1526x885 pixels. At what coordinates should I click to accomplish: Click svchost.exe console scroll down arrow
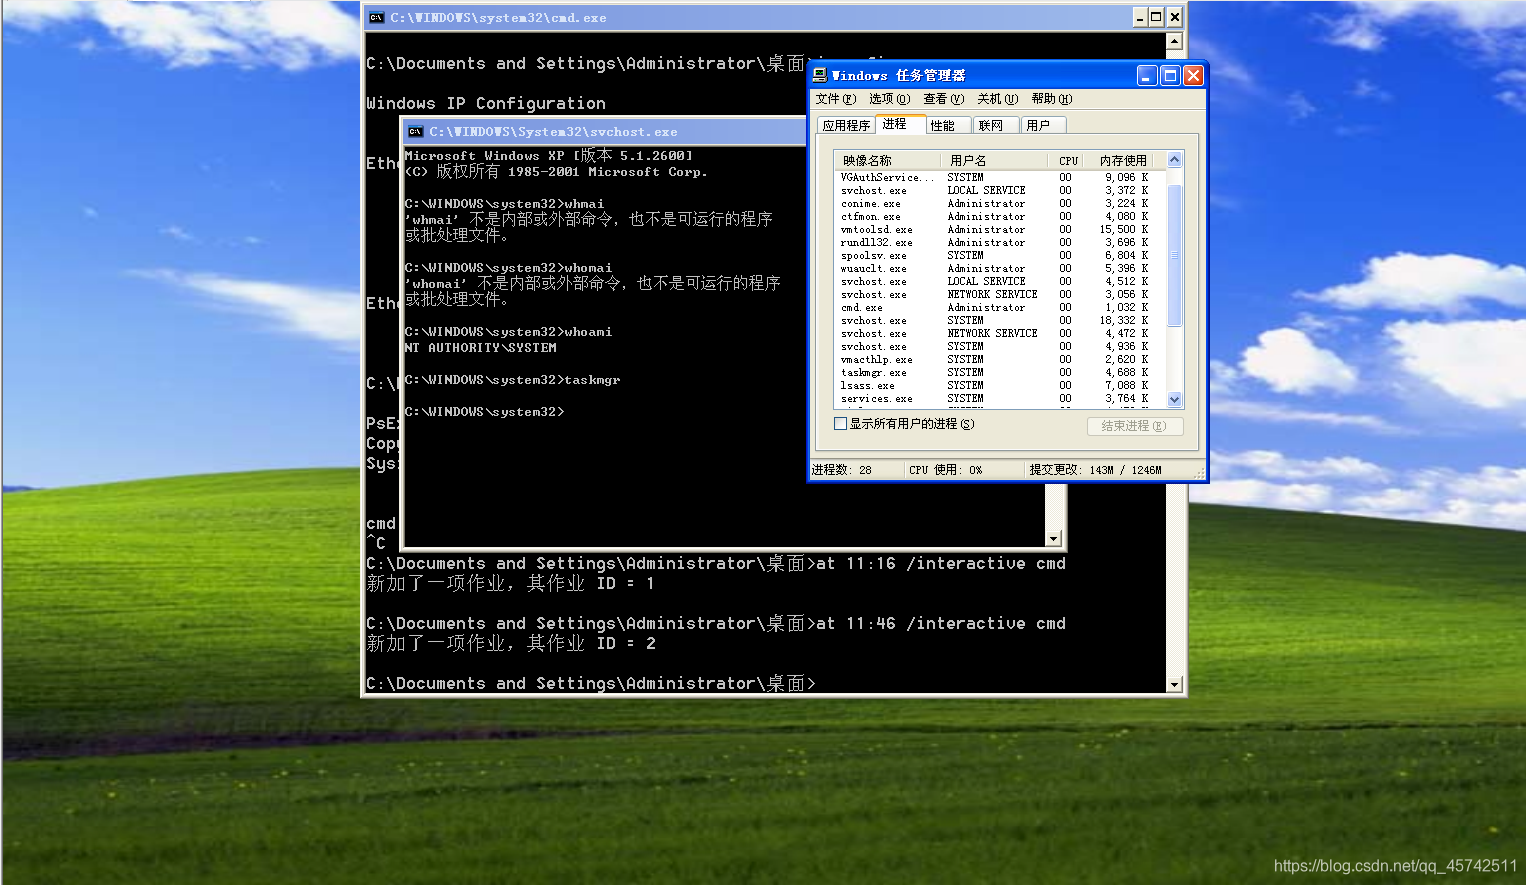pos(1053,539)
